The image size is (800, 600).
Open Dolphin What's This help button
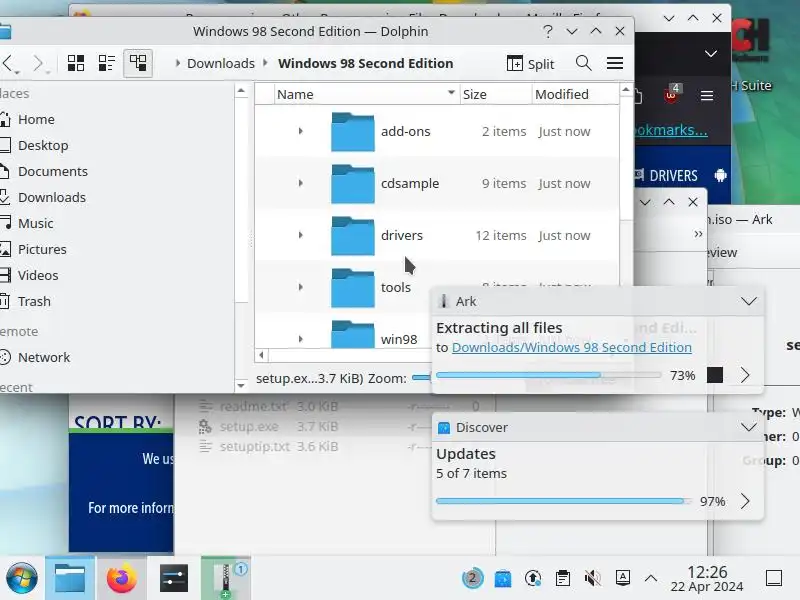click(x=547, y=32)
